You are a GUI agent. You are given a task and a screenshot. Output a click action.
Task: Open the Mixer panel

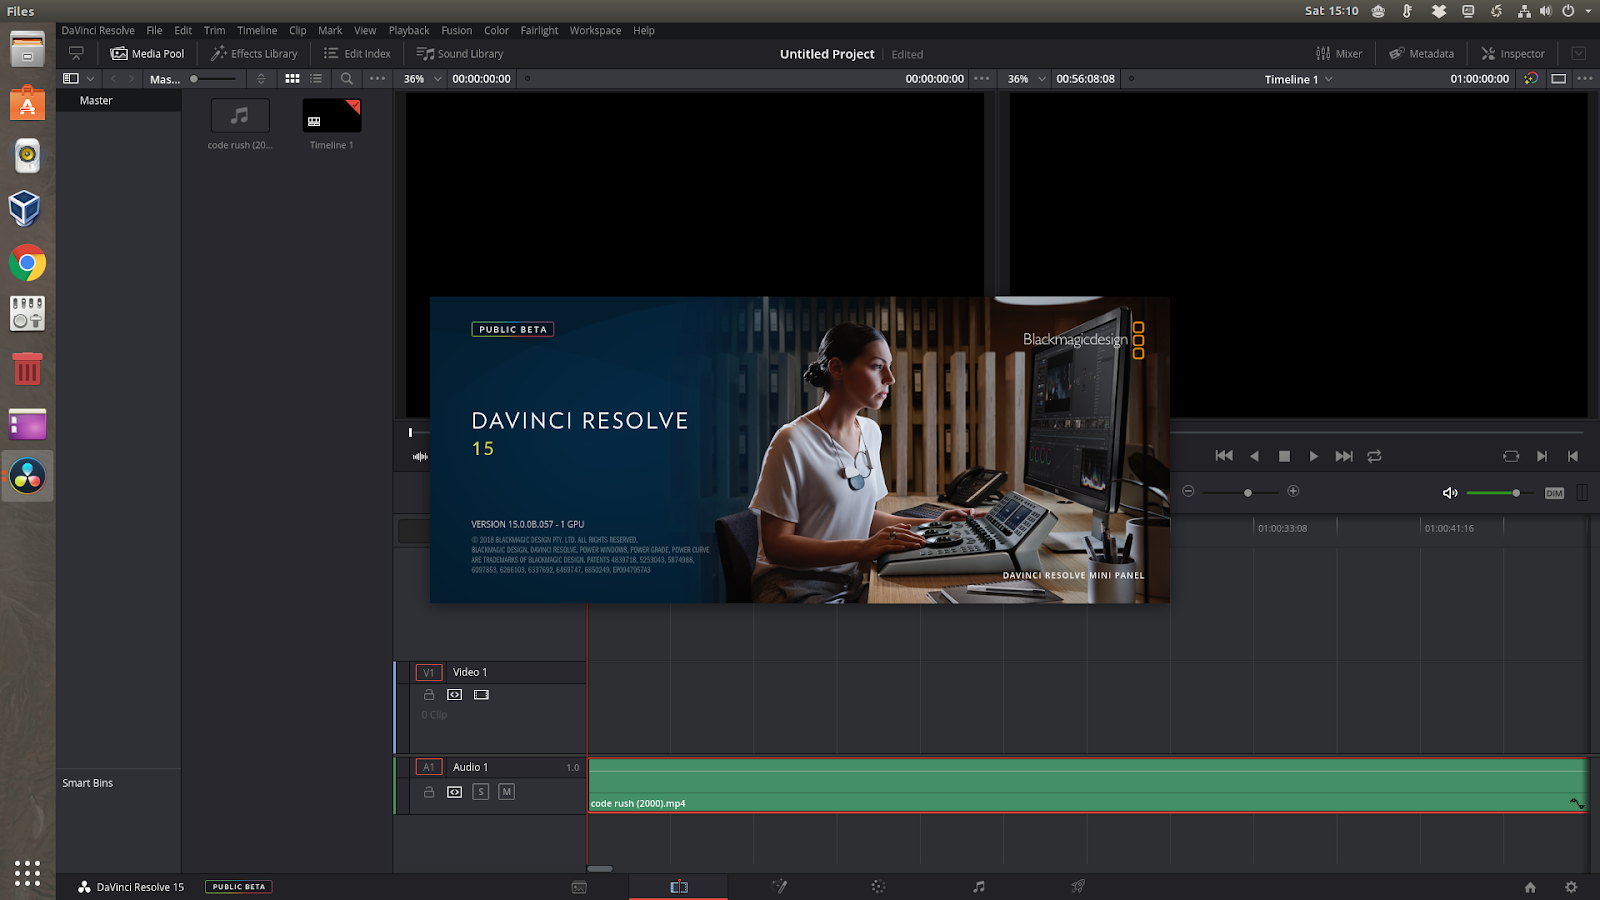point(1339,53)
